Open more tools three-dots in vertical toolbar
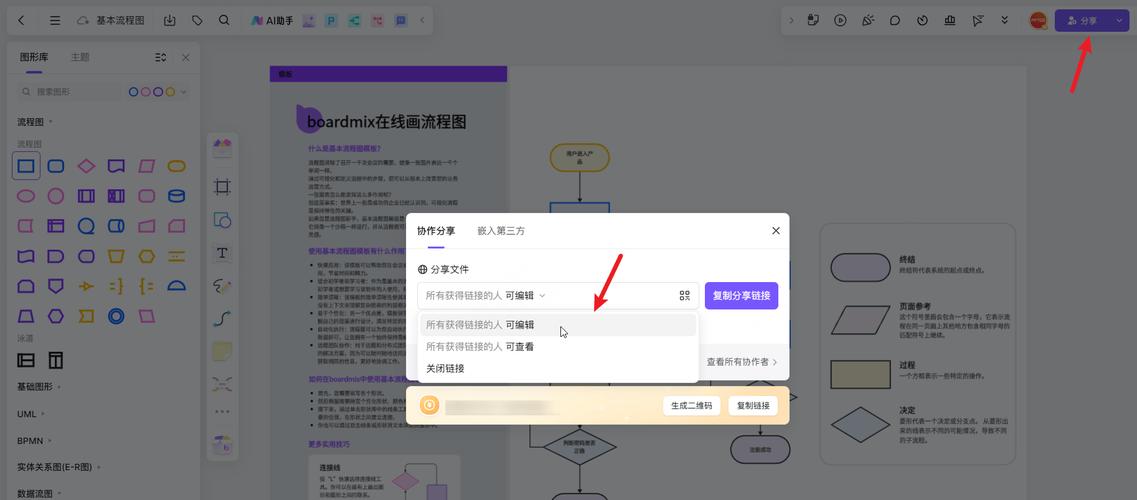The image size is (1137, 500). 223,412
